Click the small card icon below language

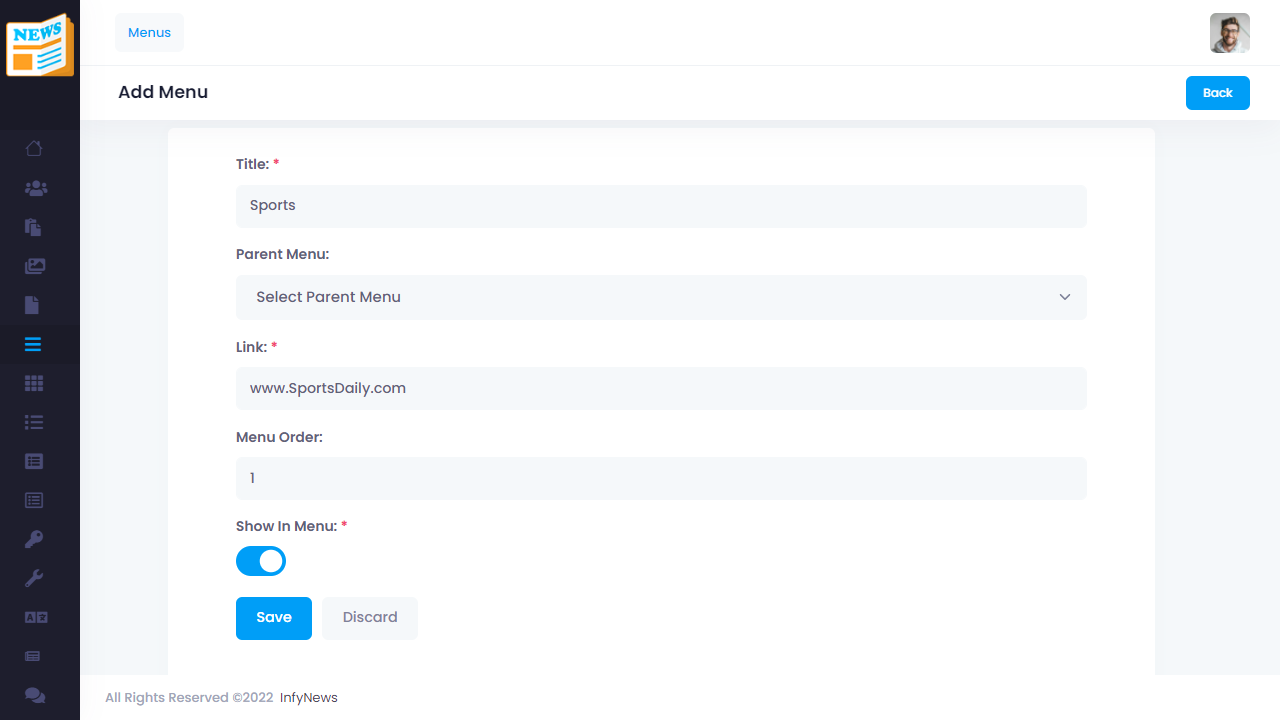click(33, 656)
